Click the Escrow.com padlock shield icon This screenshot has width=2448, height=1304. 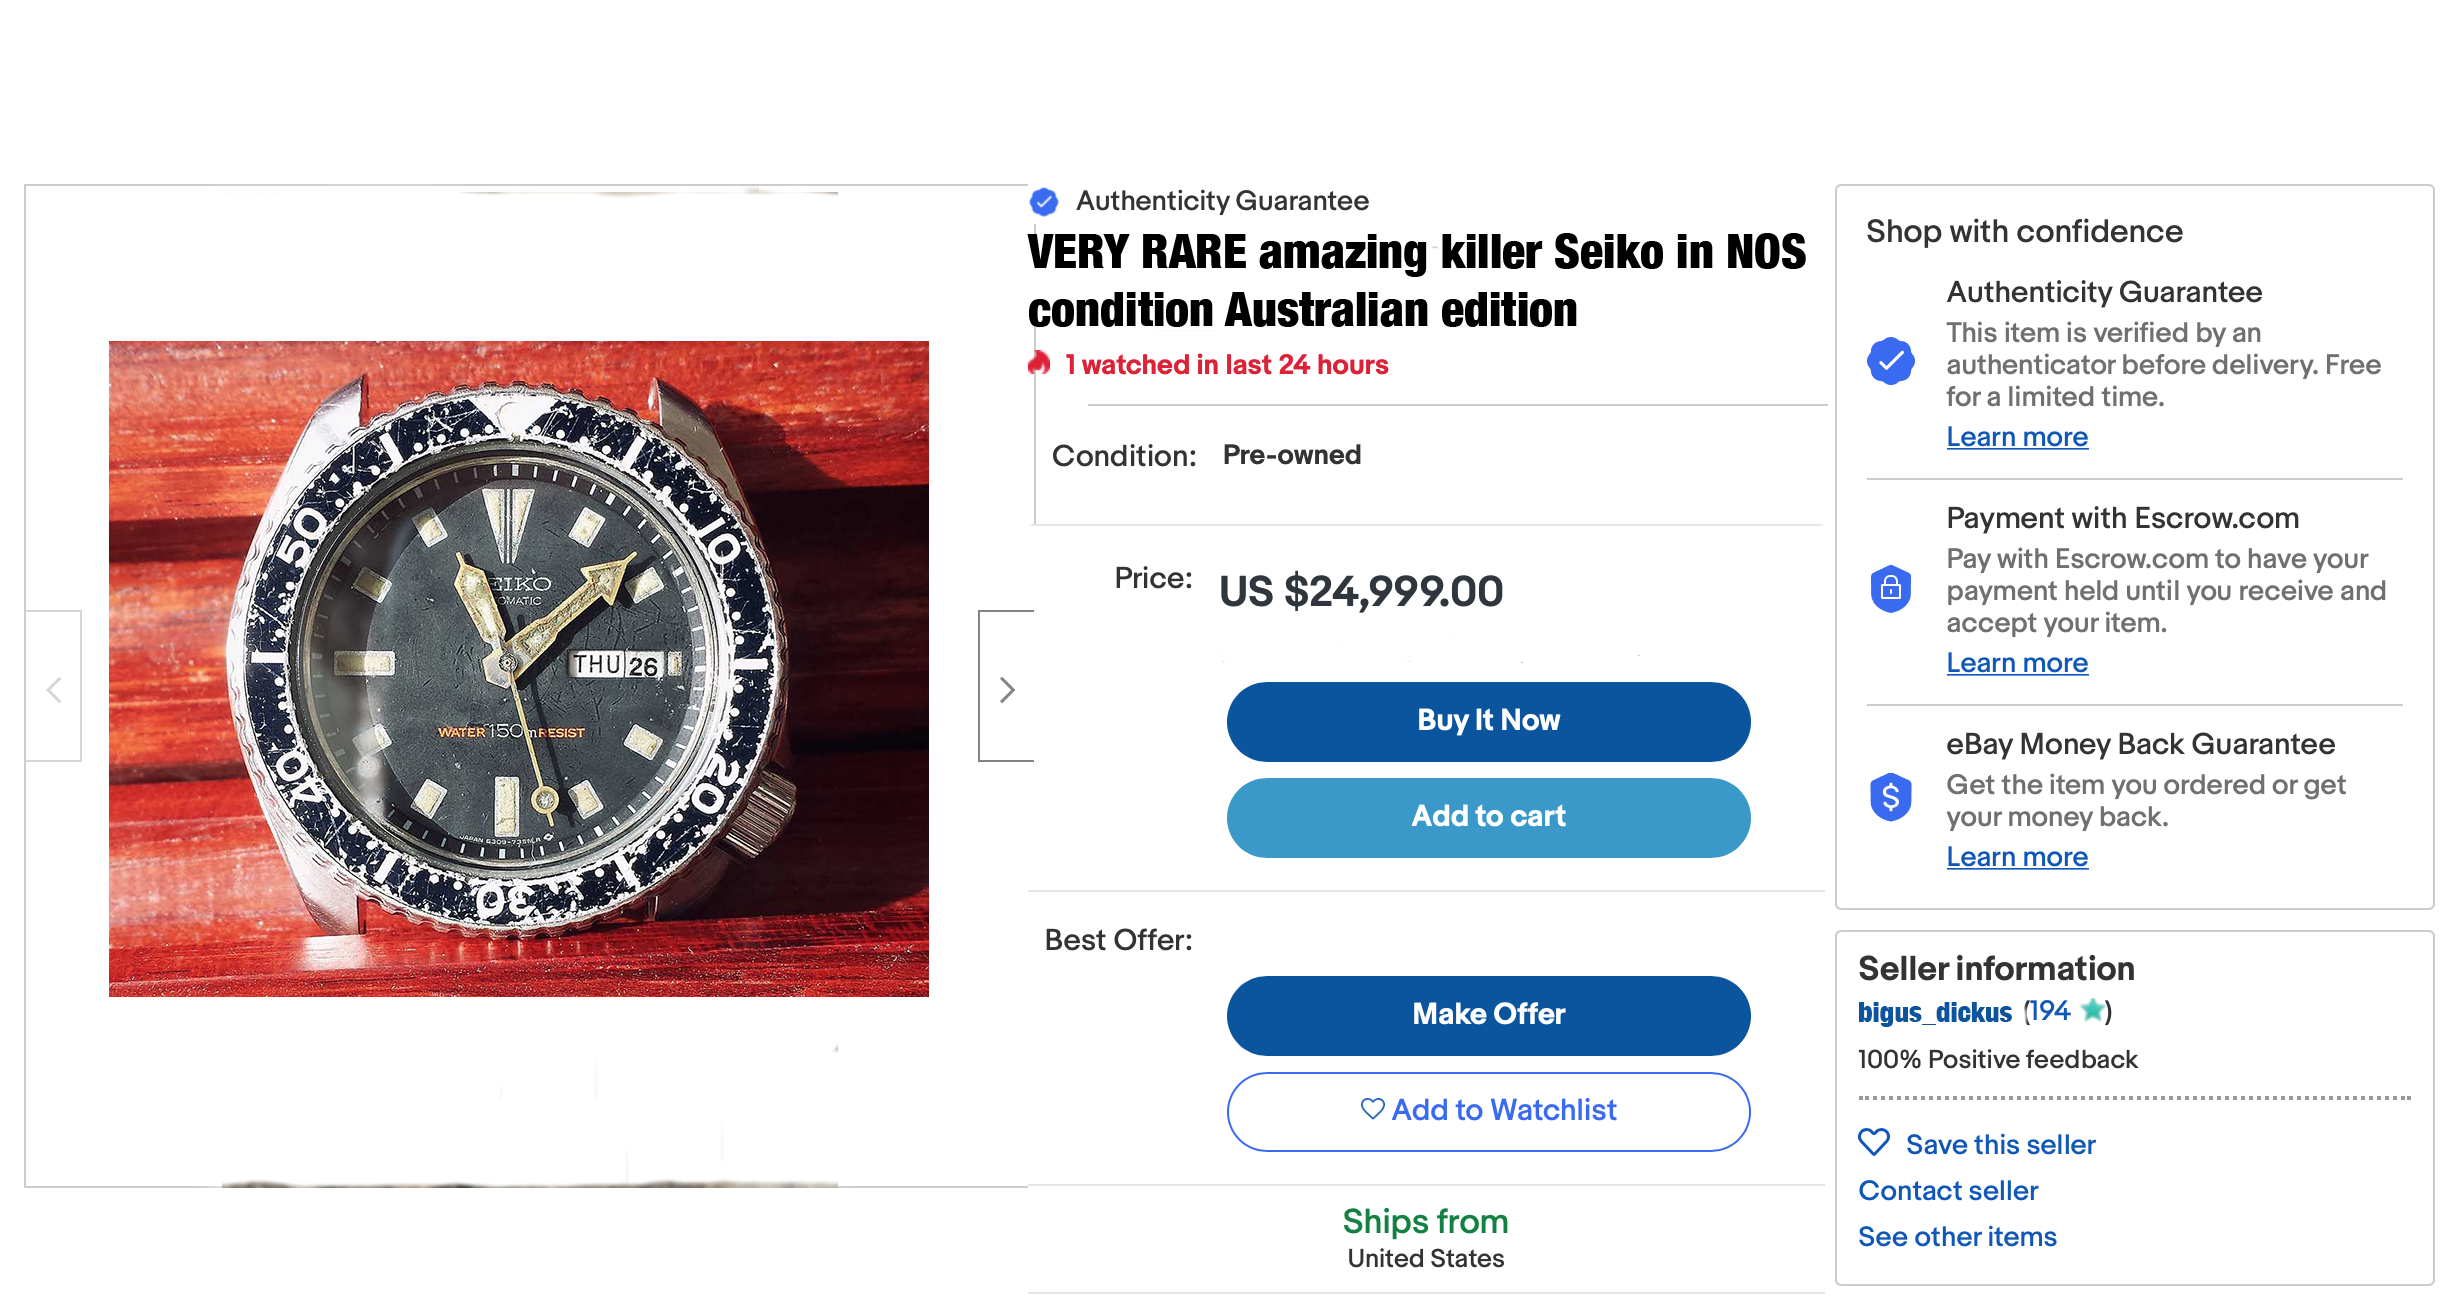pos(1890,588)
